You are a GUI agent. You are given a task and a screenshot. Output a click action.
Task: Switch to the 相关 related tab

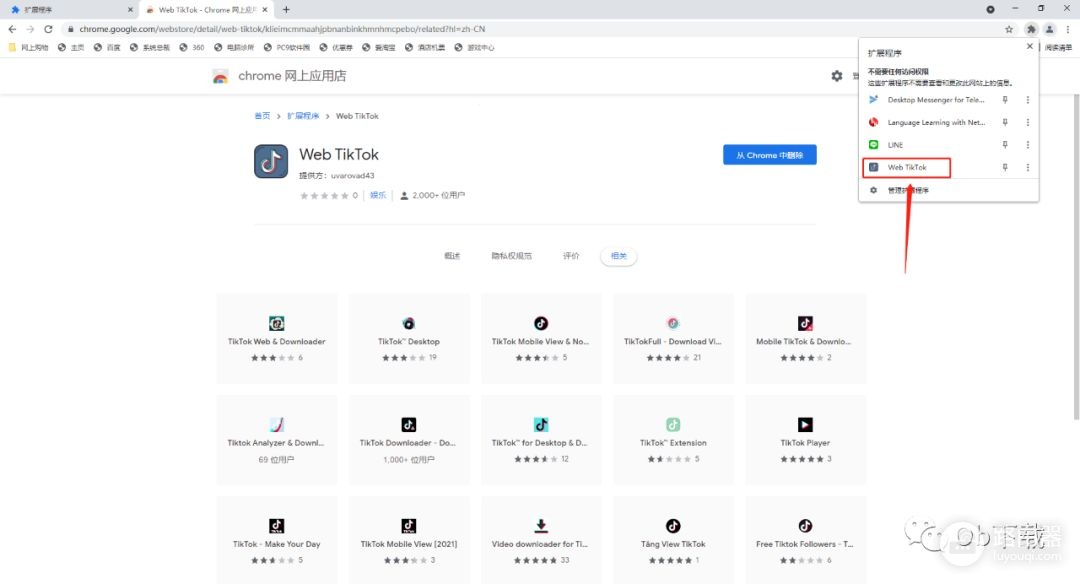pyautogui.click(x=619, y=256)
